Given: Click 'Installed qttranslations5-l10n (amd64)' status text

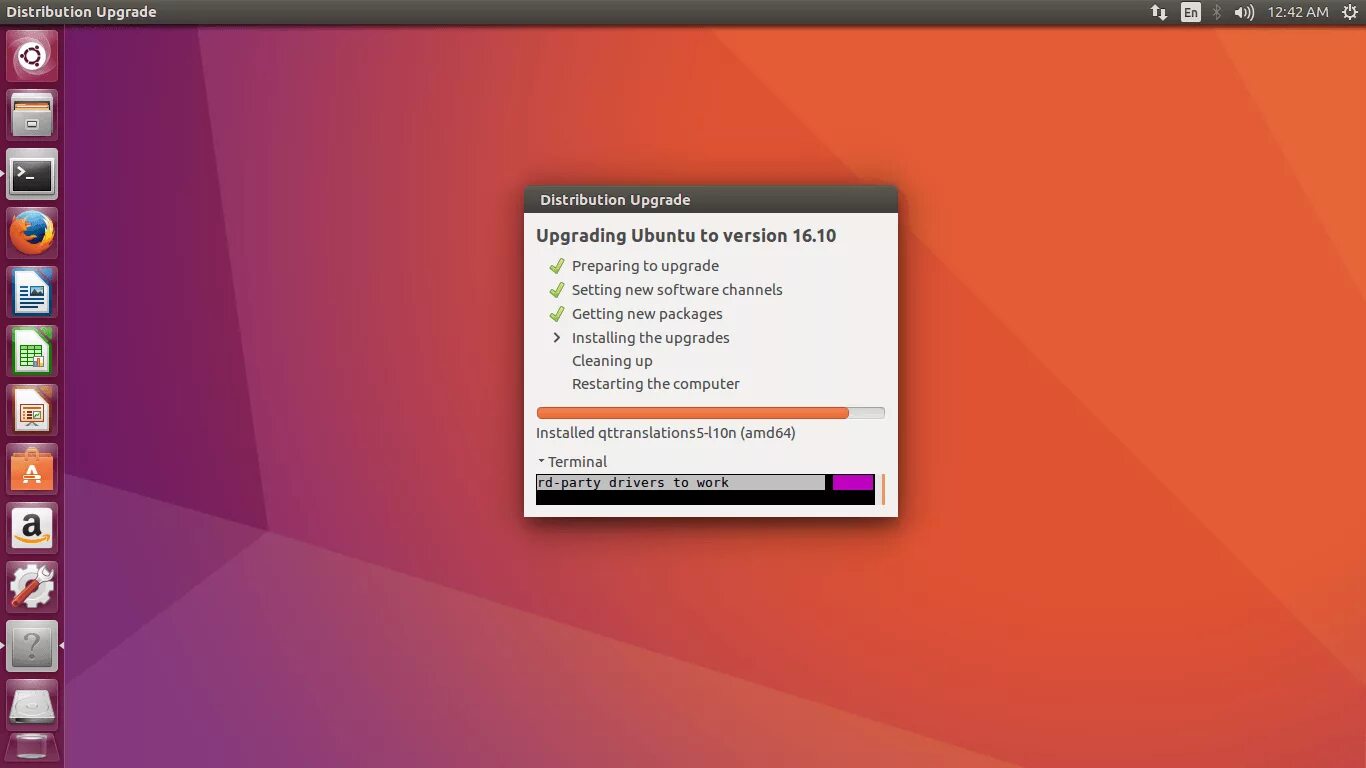Looking at the screenshot, I should (x=666, y=433).
